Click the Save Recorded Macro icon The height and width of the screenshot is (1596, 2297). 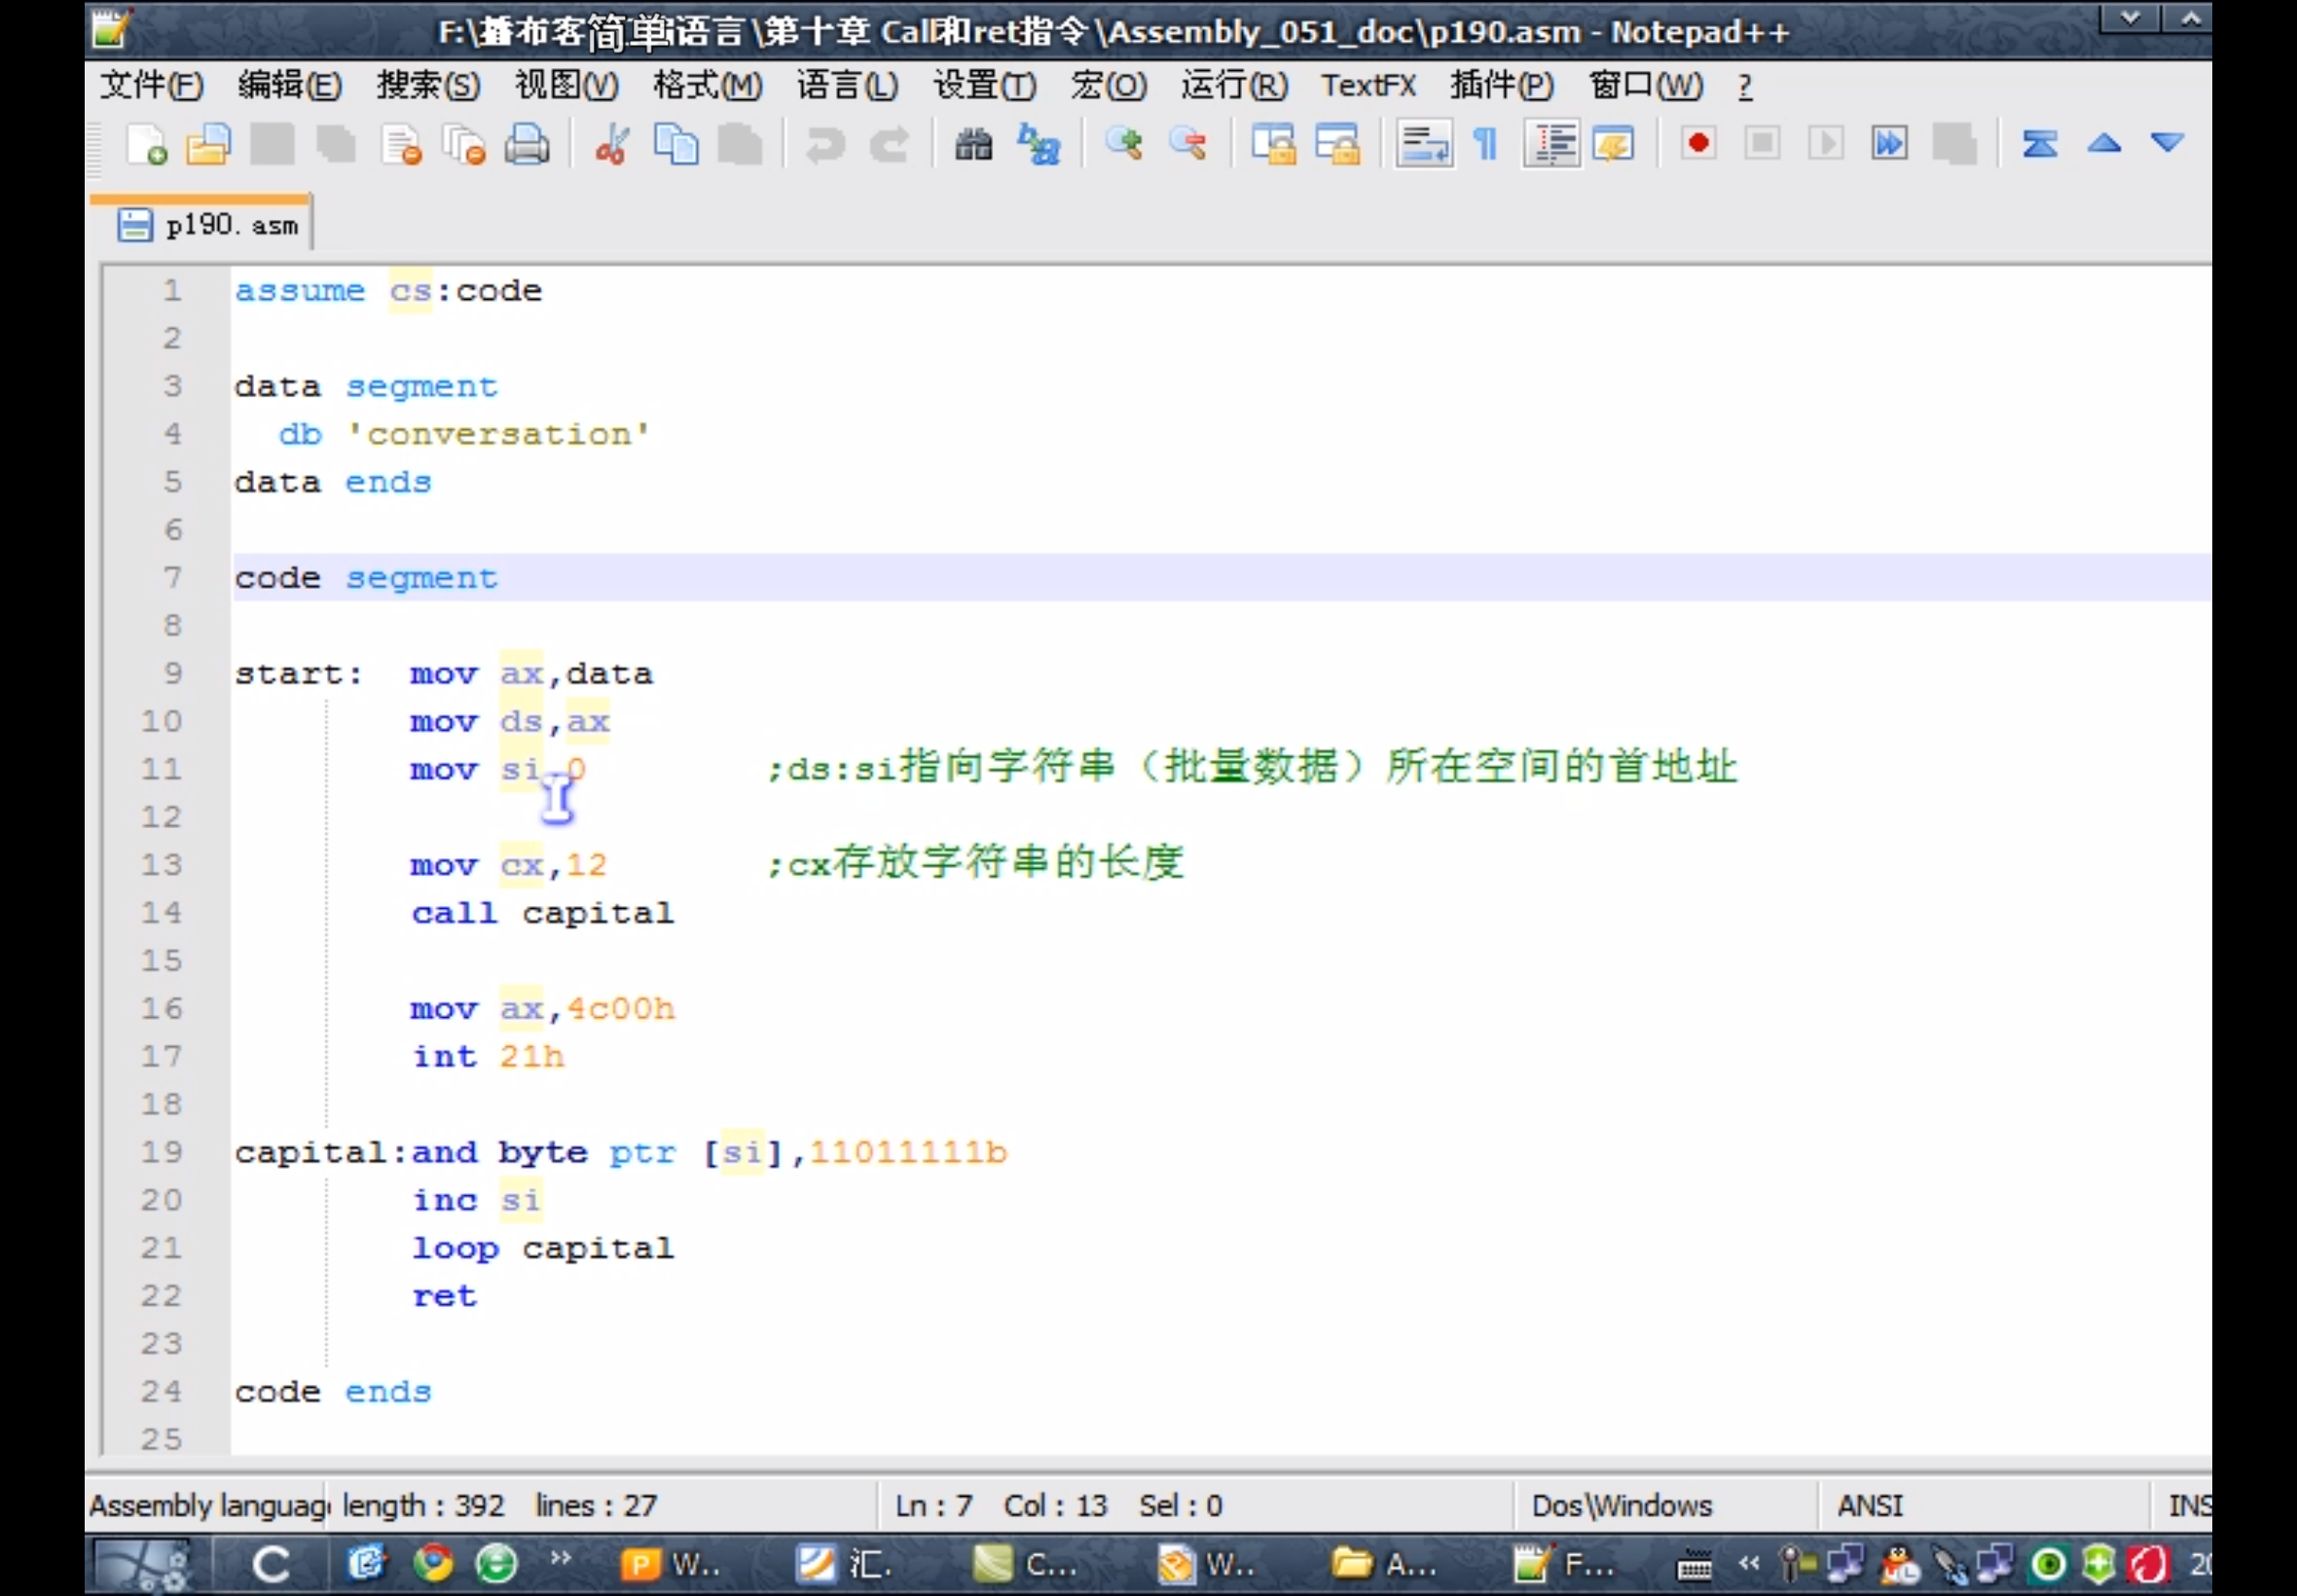coord(1954,144)
